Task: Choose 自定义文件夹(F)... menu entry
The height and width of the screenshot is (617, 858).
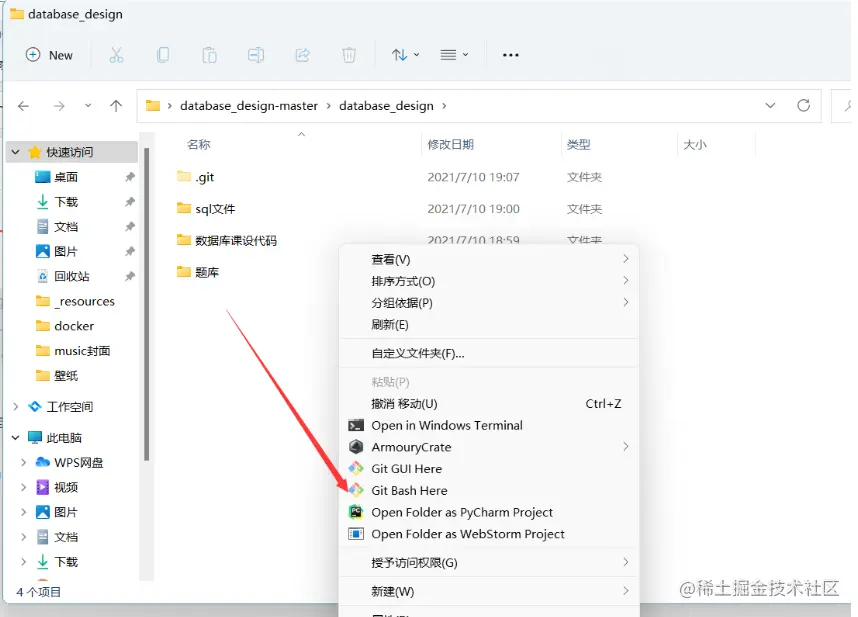Action: click(489, 353)
